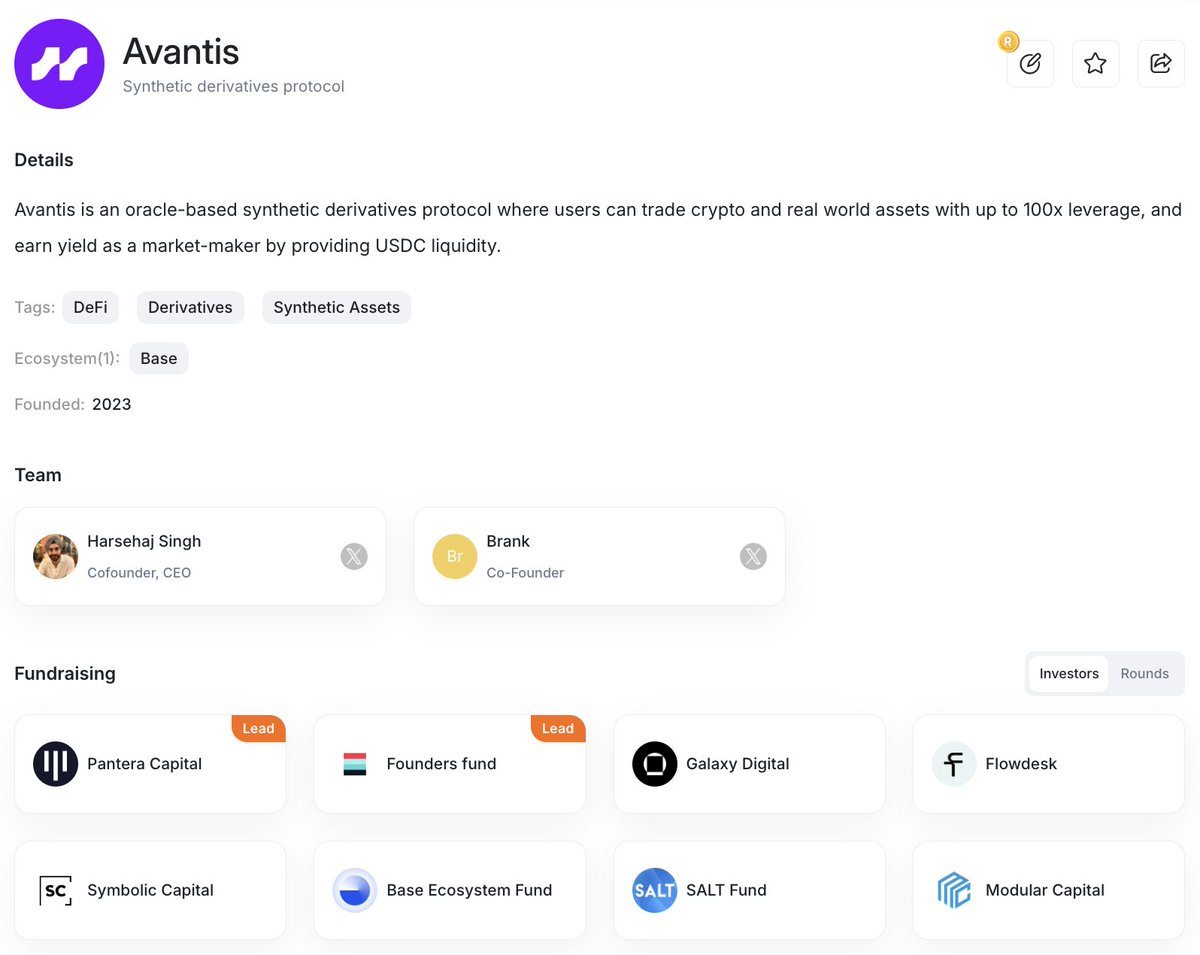Click the Galaxy Digital logo

[x=654, y=764]
